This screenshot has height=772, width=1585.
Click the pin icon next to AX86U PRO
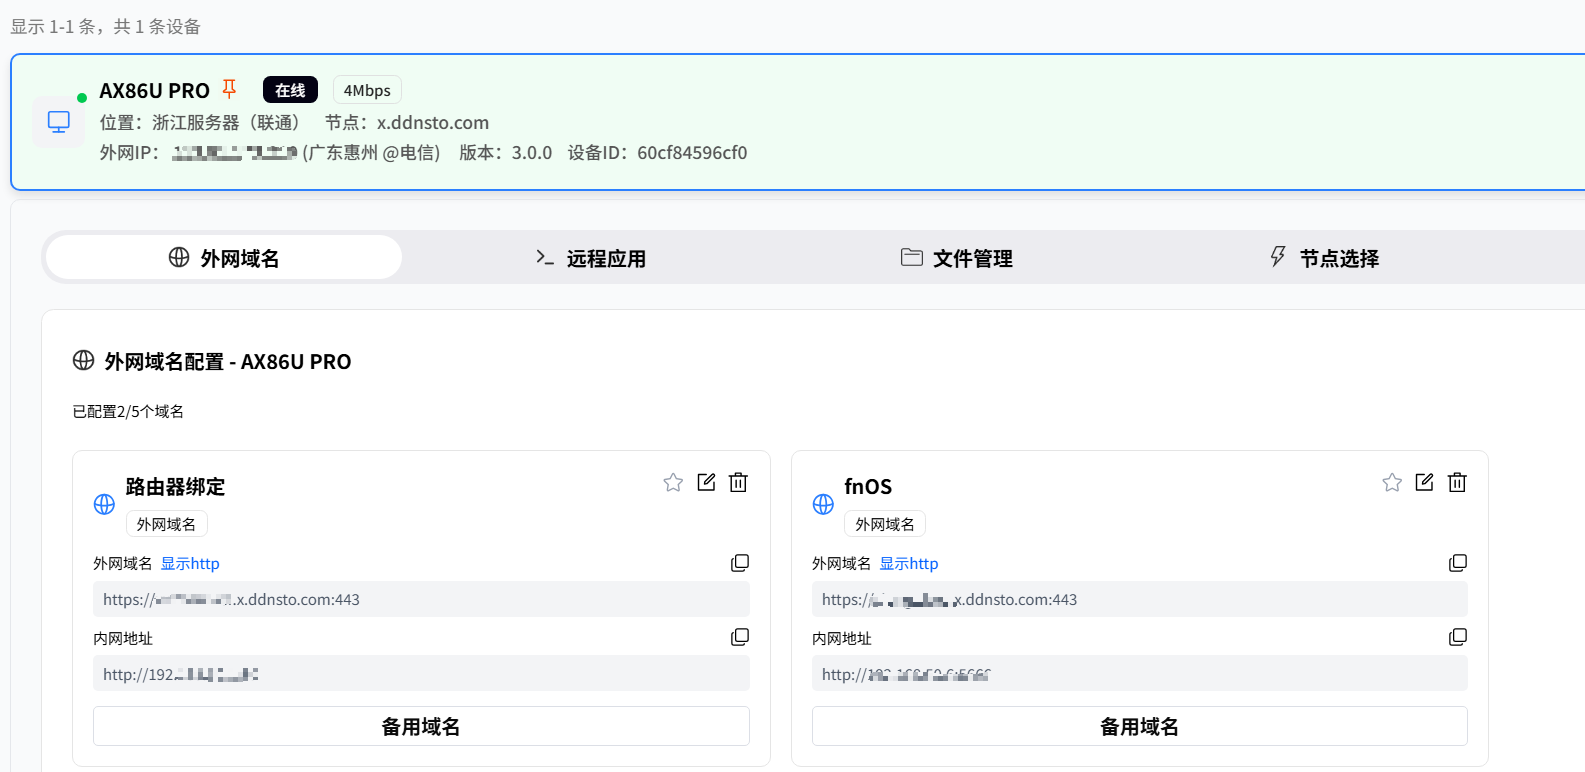(229, 89)
